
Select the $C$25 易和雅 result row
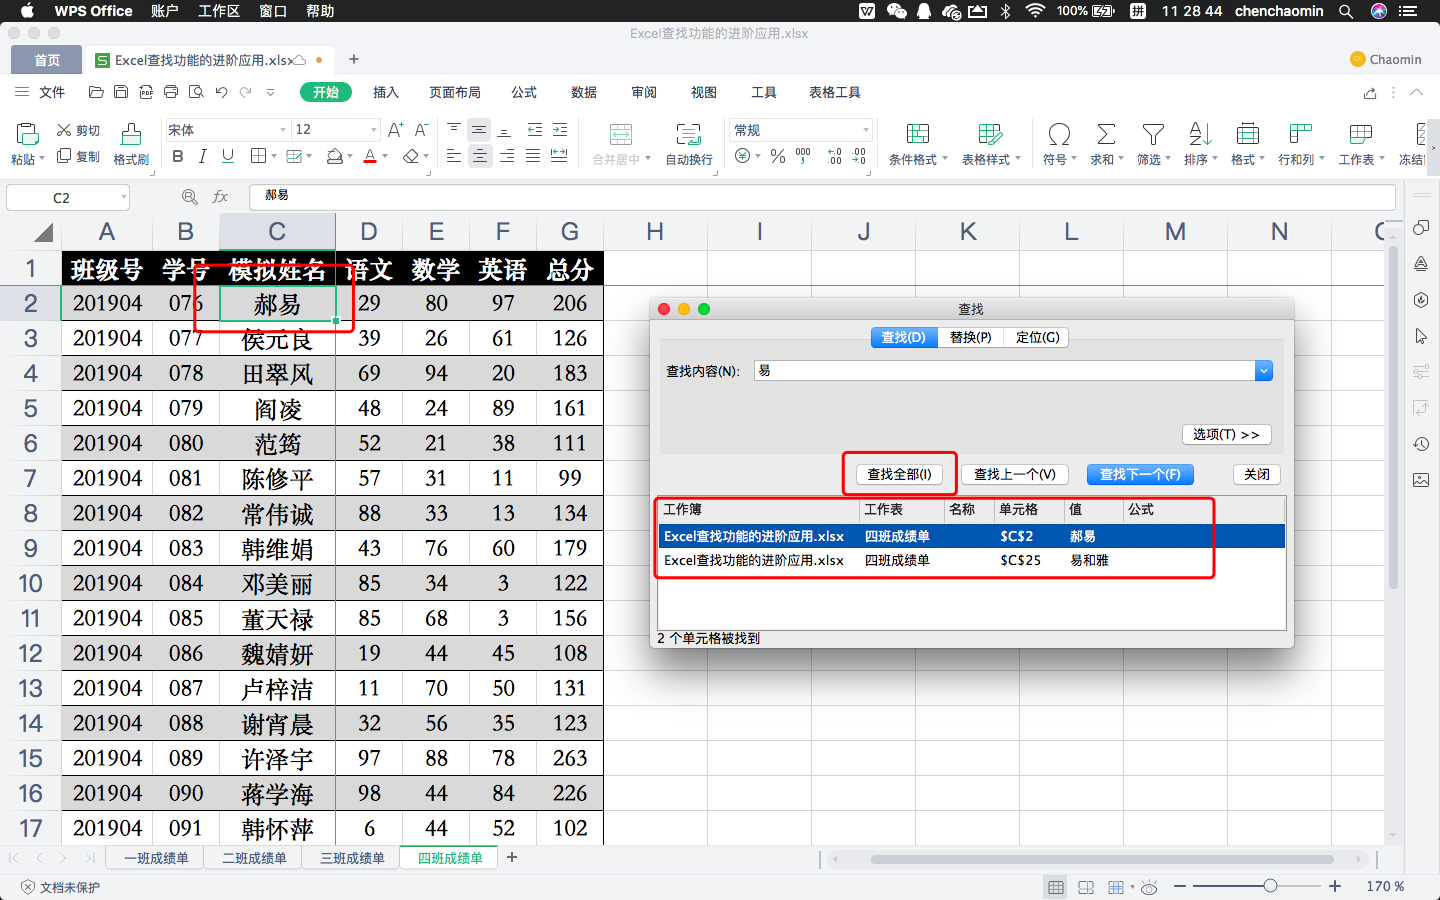(x=971, y=561)
